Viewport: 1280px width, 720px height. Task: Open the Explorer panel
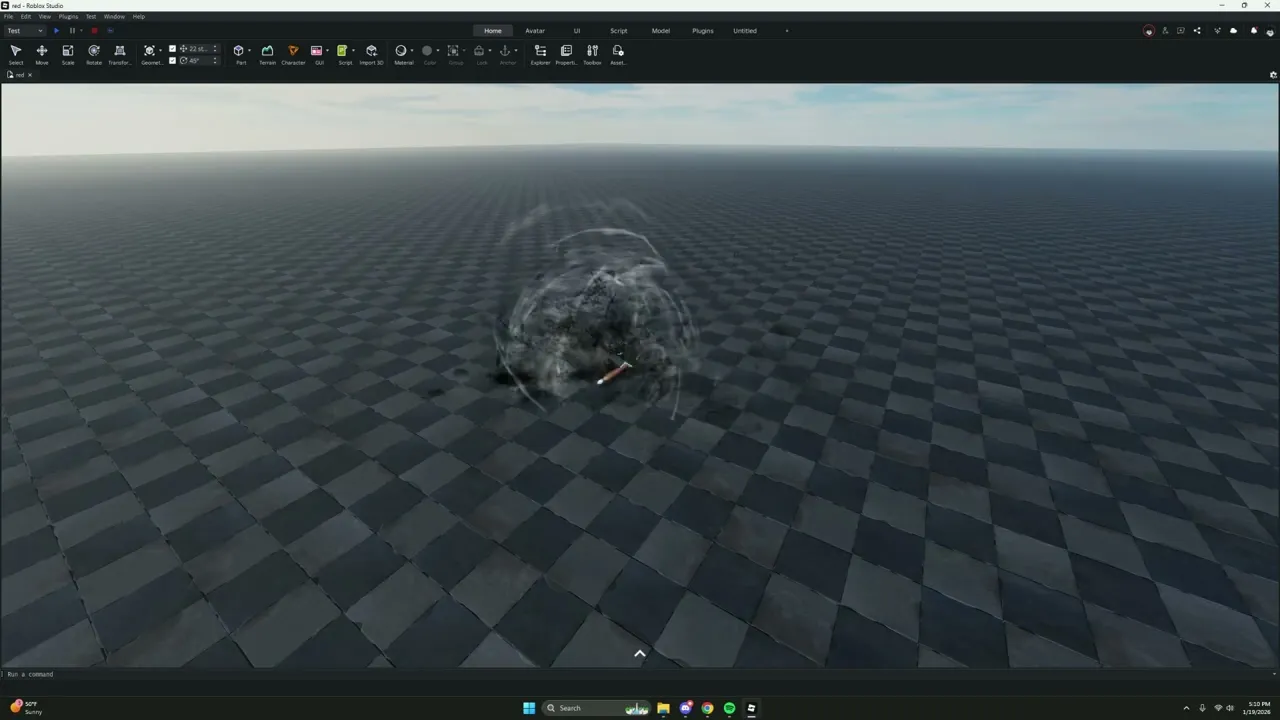[x=540, y=54]
